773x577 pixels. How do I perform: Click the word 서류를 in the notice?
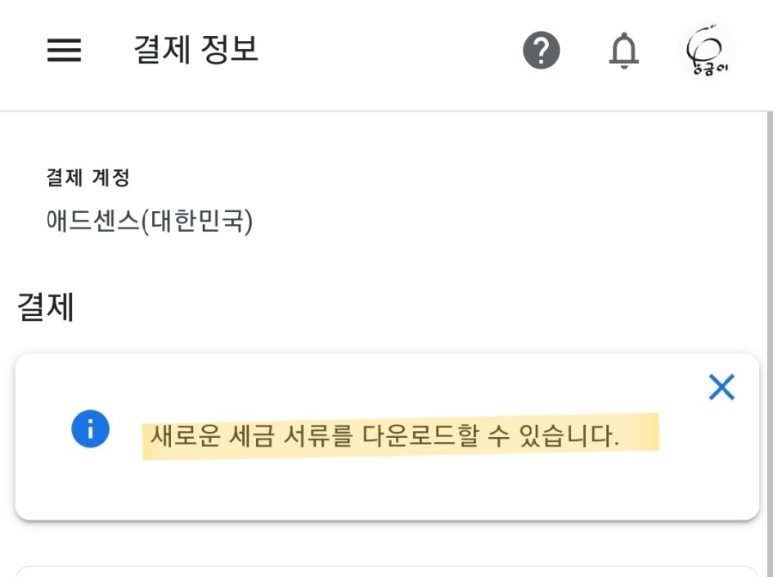[318, 436]
